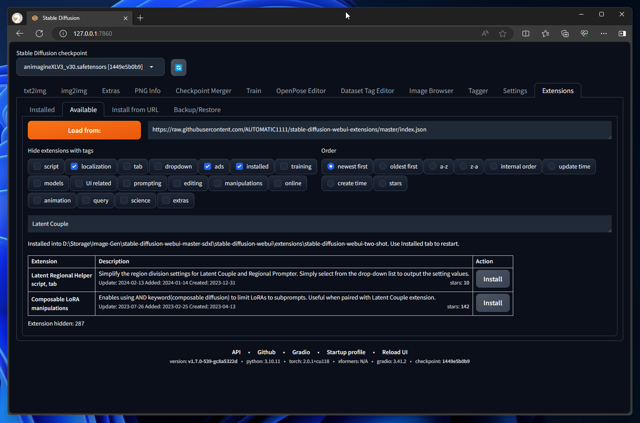640x423 pixels.
Task: Open the Backup/Restore sub-tab
Action: pyautogui.click(x=197, y=110)
